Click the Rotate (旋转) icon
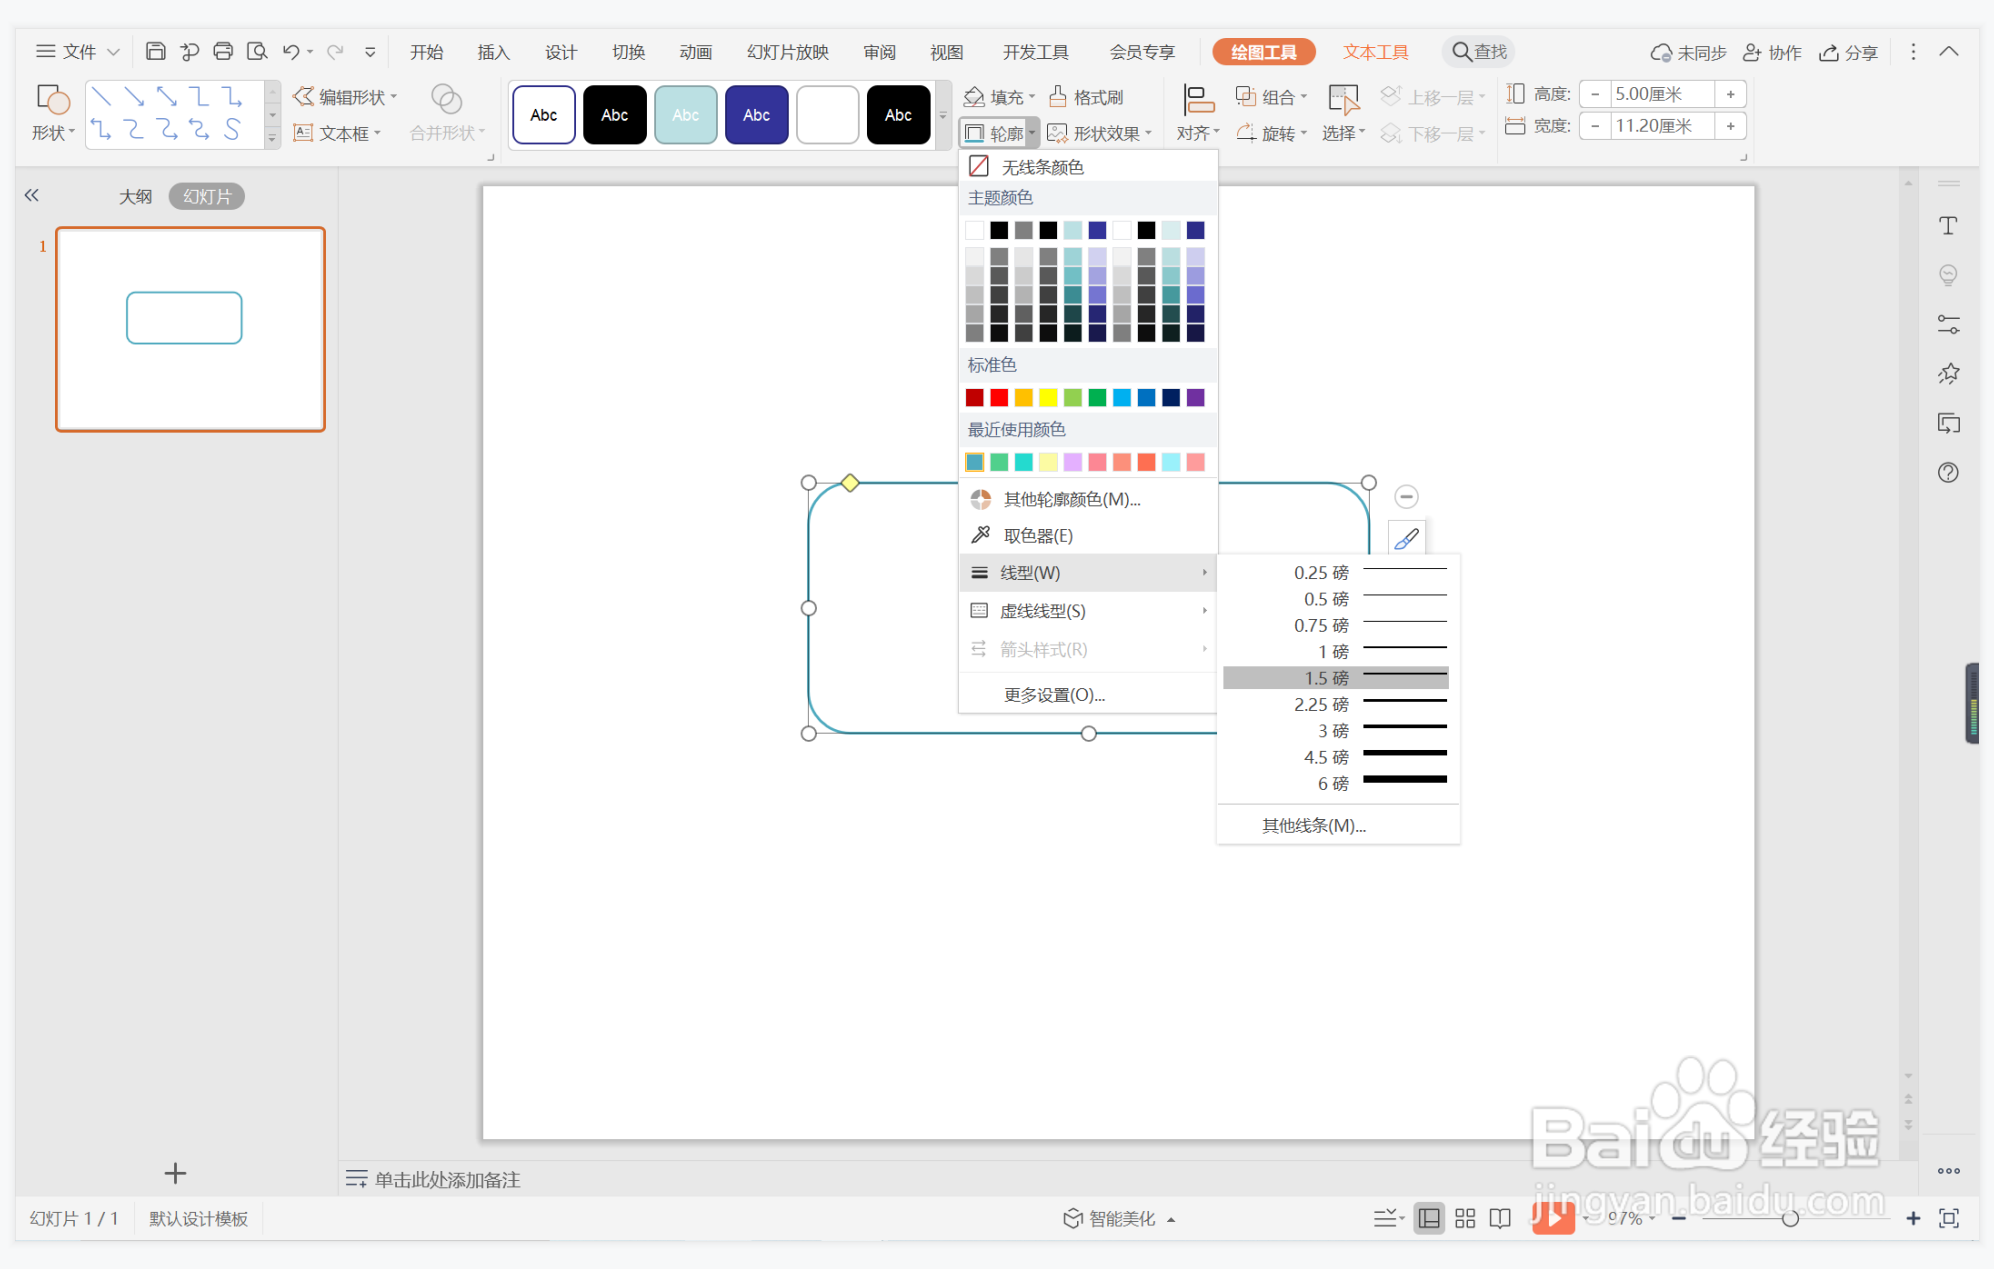 (1246, 133)
